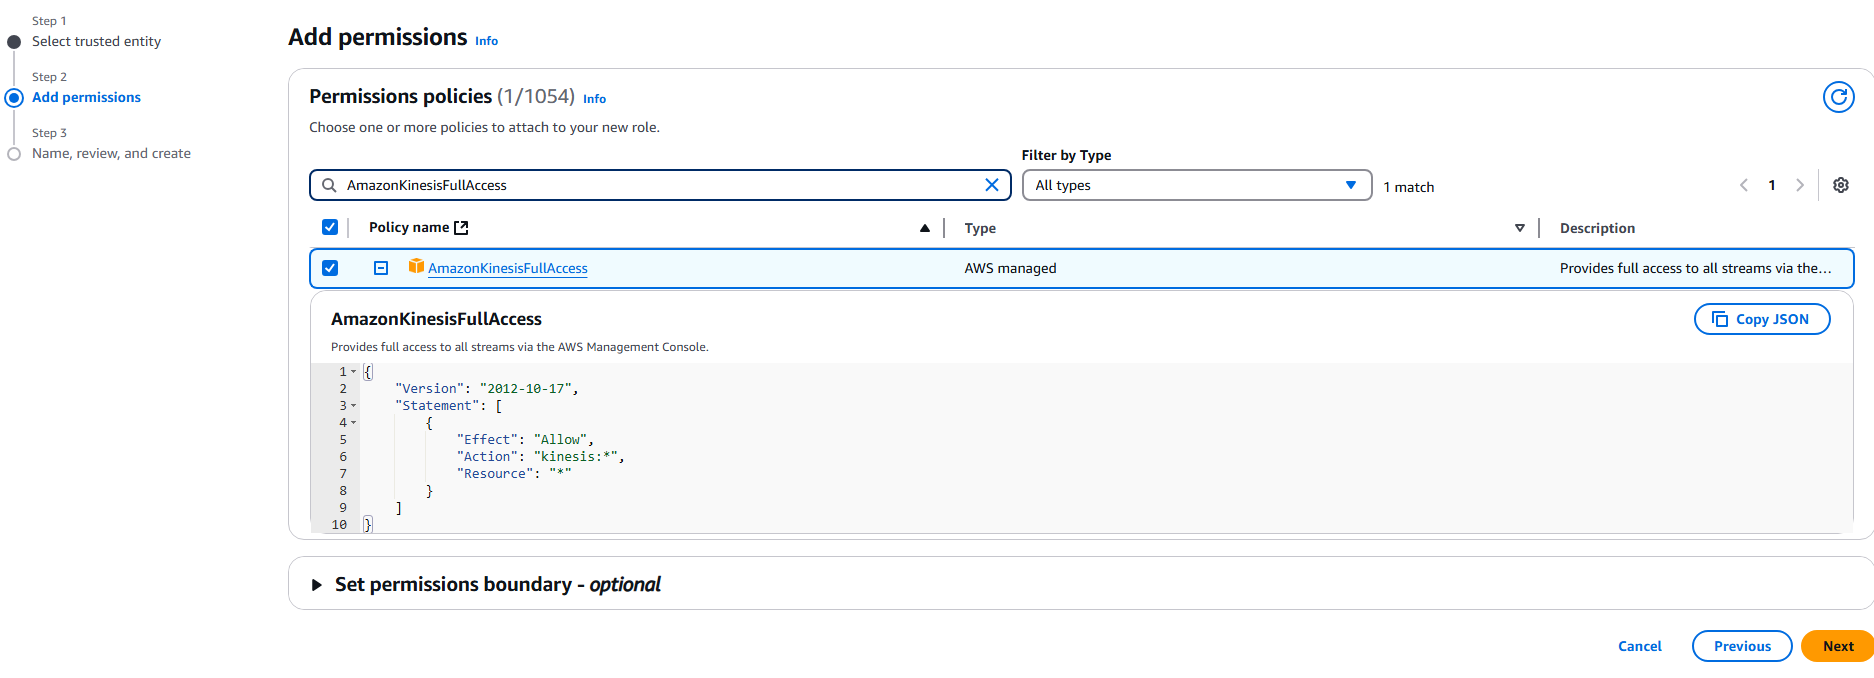The height and width of the screenshot is (678, 1874).
Task: Click the Description column header
Action: pyautogui.click(x=1597, y=228)
